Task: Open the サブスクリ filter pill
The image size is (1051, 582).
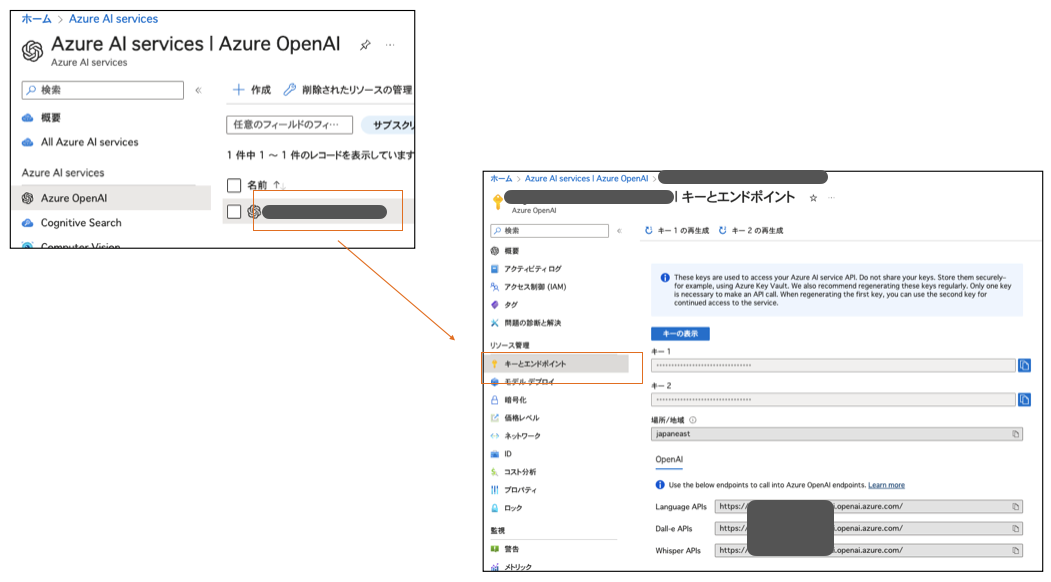Action: tap(389, 125)
